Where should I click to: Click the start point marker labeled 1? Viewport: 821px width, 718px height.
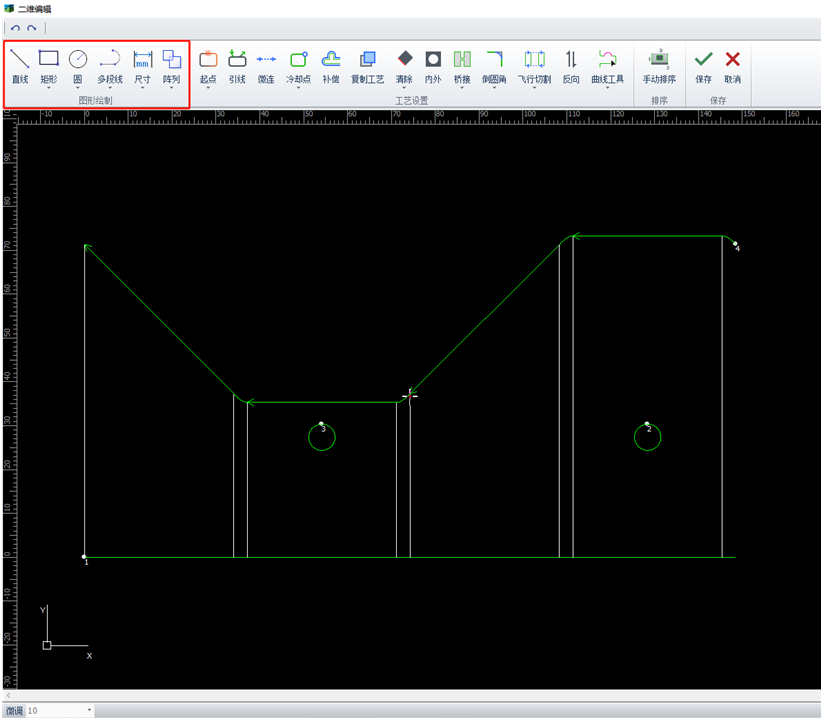(x=84, y=557)
